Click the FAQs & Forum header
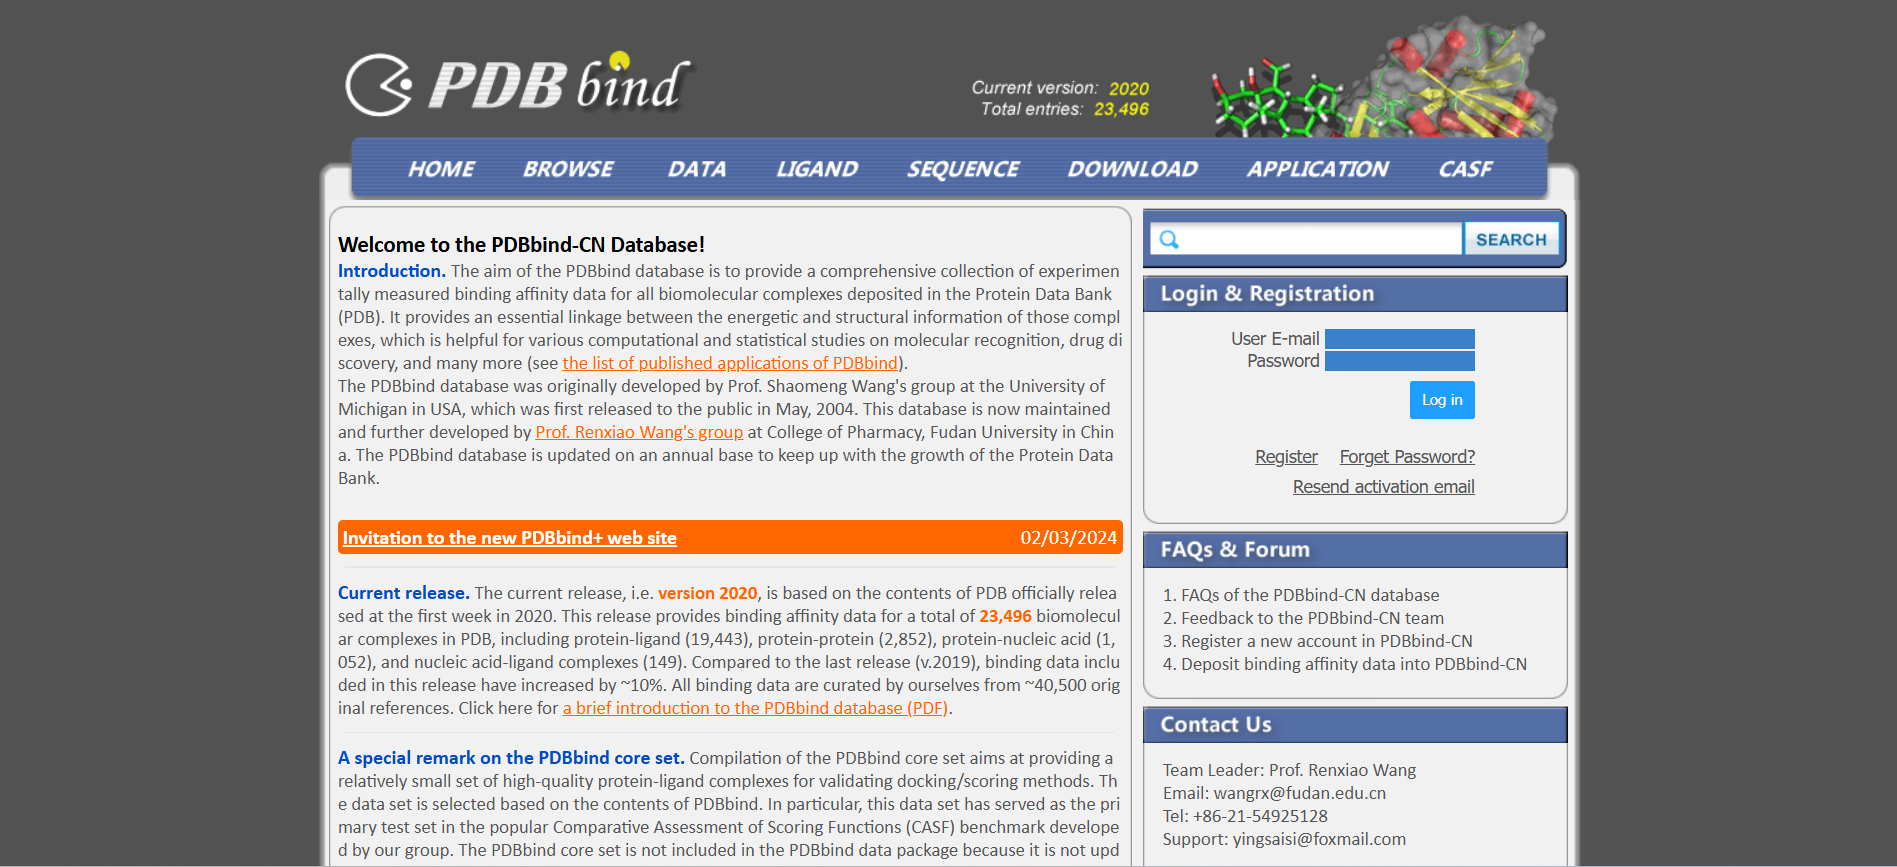The height and width of the screenshot is (867, 1897). (1355, 550)
